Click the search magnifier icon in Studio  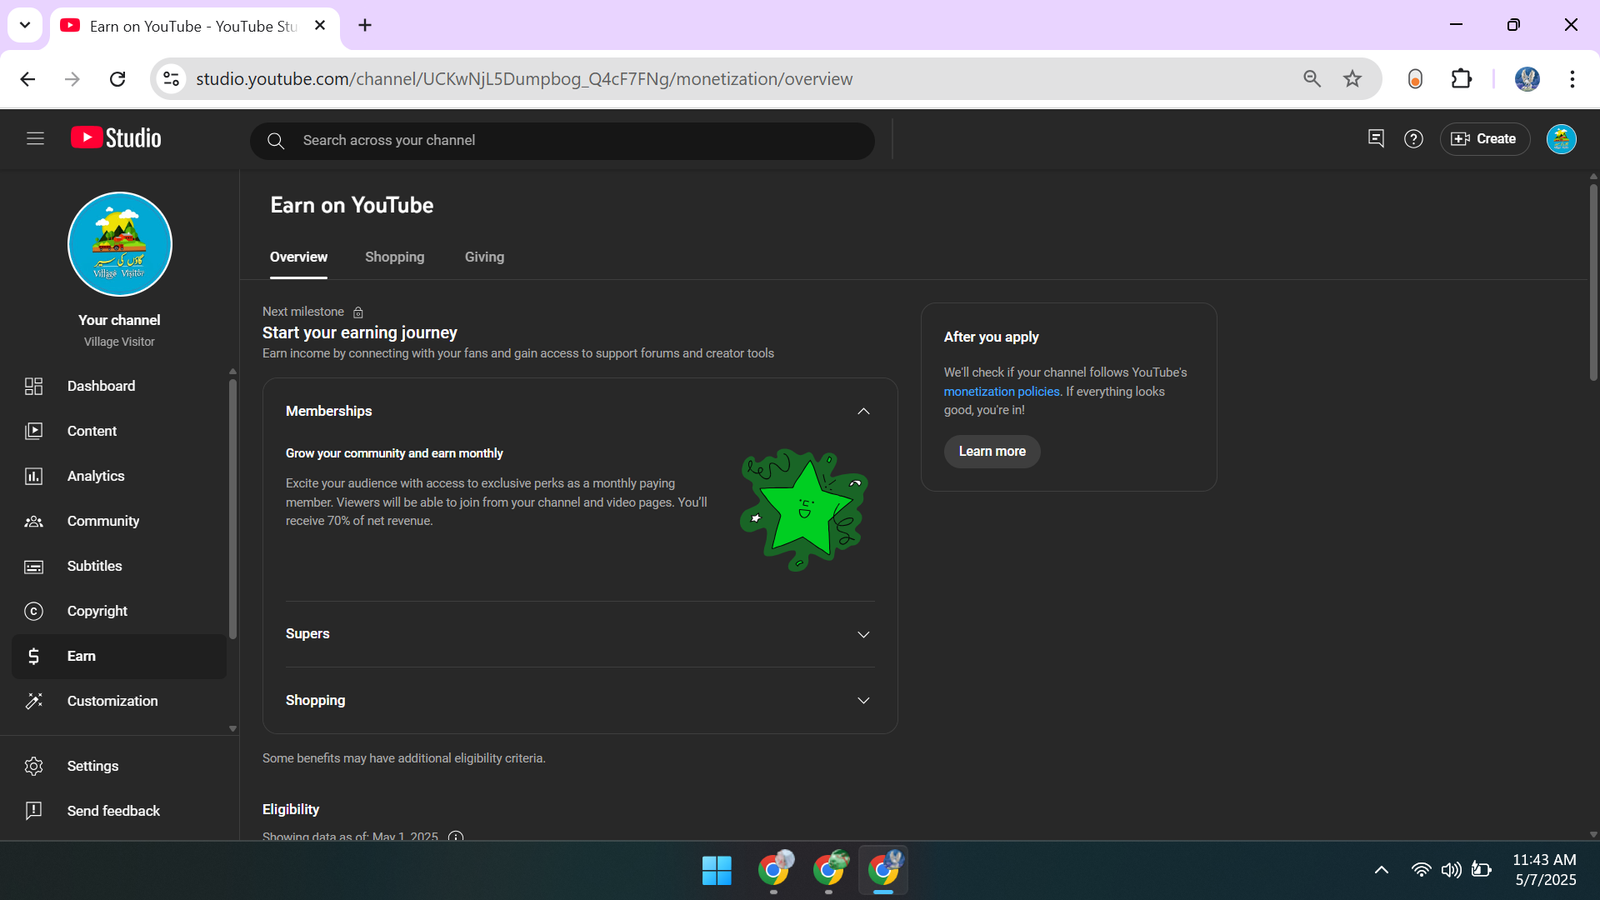click(276, 141)
